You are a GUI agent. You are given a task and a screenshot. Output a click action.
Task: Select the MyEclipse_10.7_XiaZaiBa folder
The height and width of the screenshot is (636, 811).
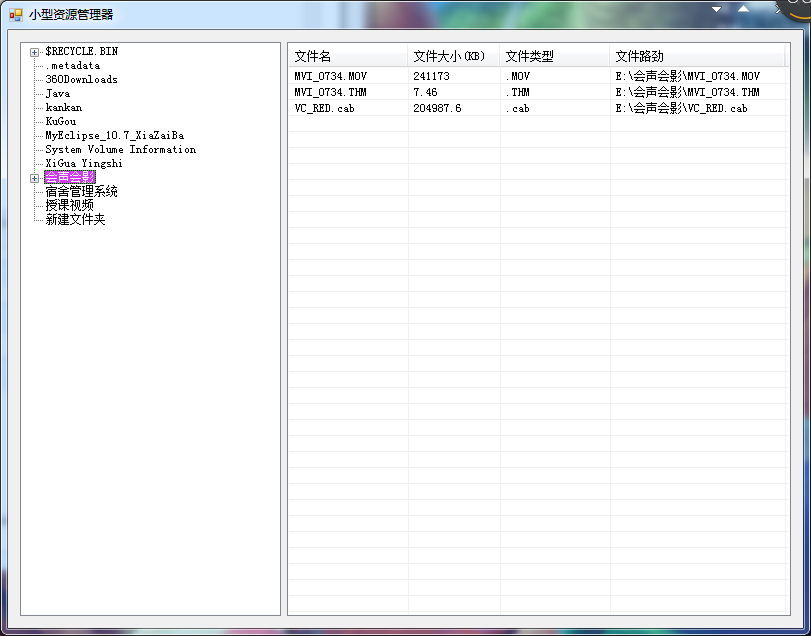coord(114,135)
